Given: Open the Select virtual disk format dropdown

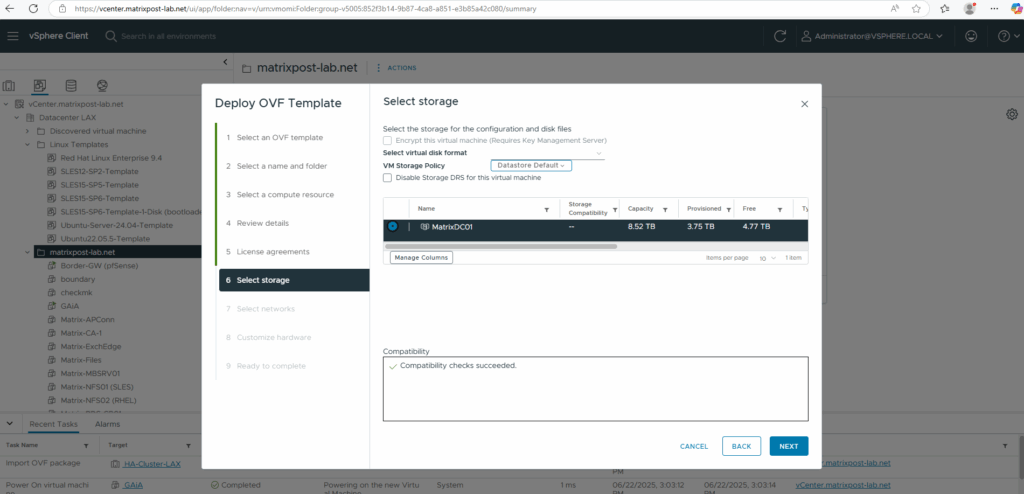Looking at the screenshot, I should tap(547, 153).
